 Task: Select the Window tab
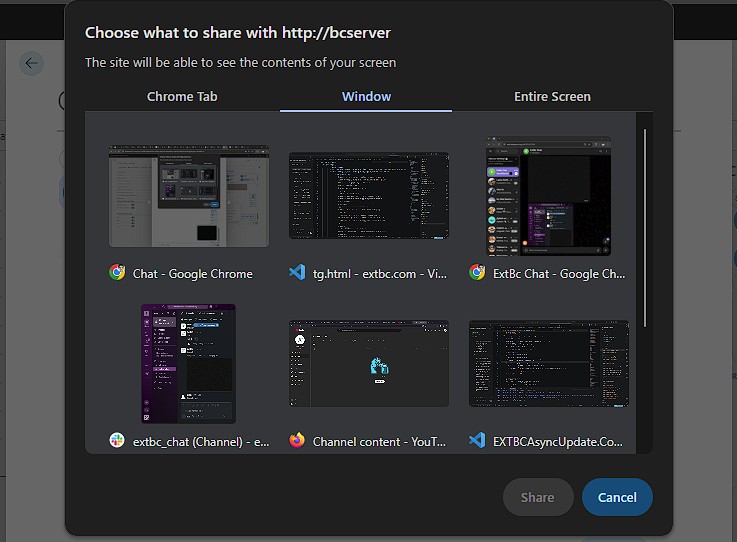click(366, 97)
